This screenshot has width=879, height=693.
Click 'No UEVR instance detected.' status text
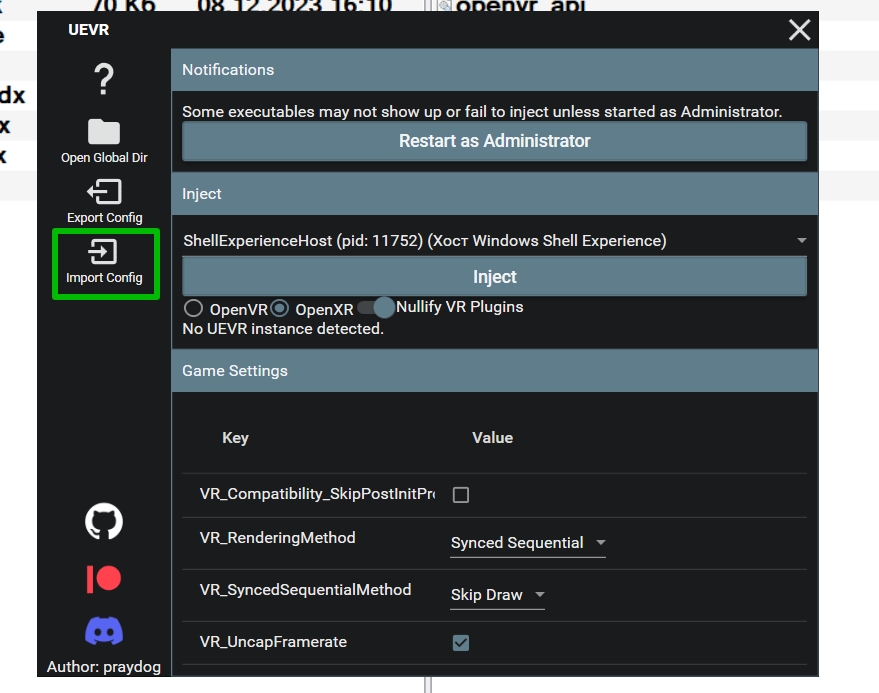[283, 329]
